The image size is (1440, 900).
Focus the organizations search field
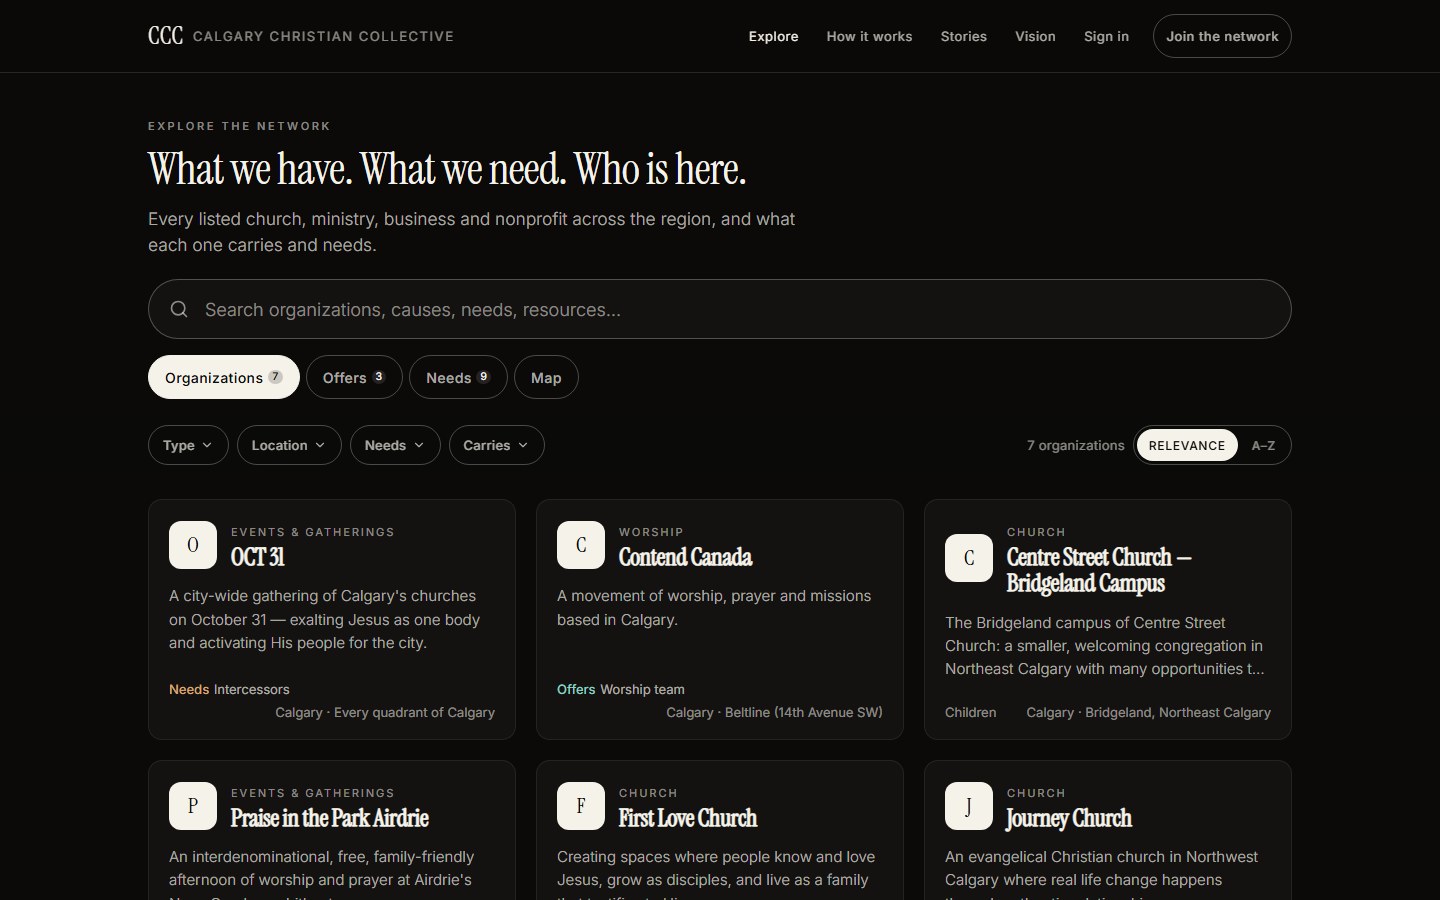[720, 309]
